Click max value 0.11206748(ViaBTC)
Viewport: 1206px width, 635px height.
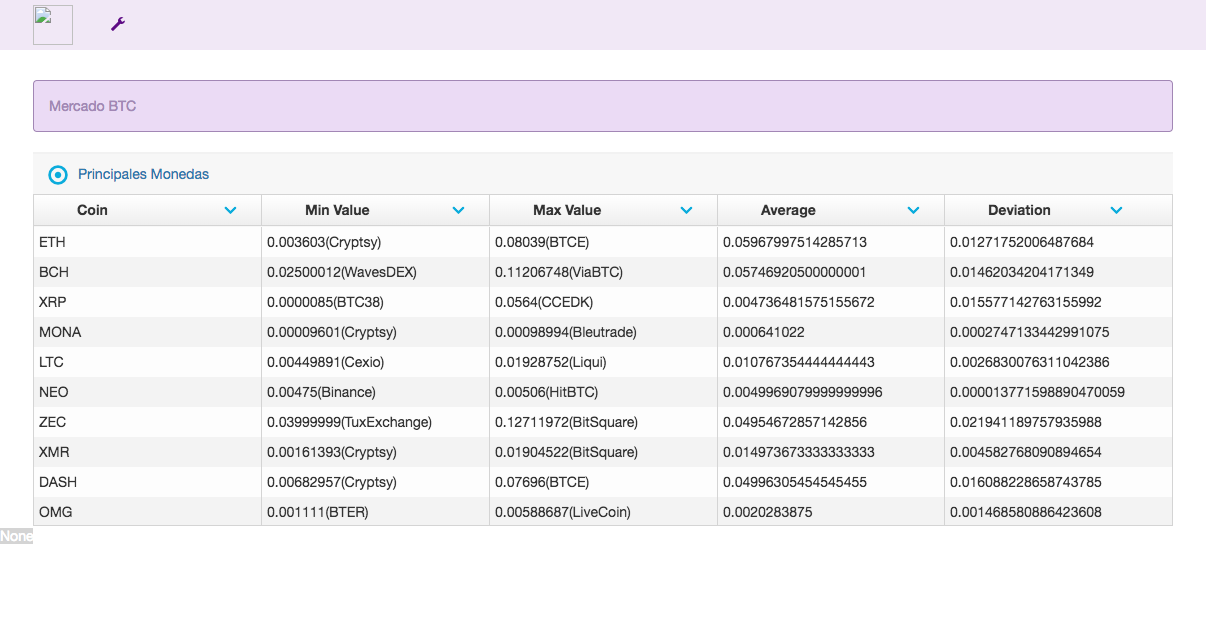560,272
